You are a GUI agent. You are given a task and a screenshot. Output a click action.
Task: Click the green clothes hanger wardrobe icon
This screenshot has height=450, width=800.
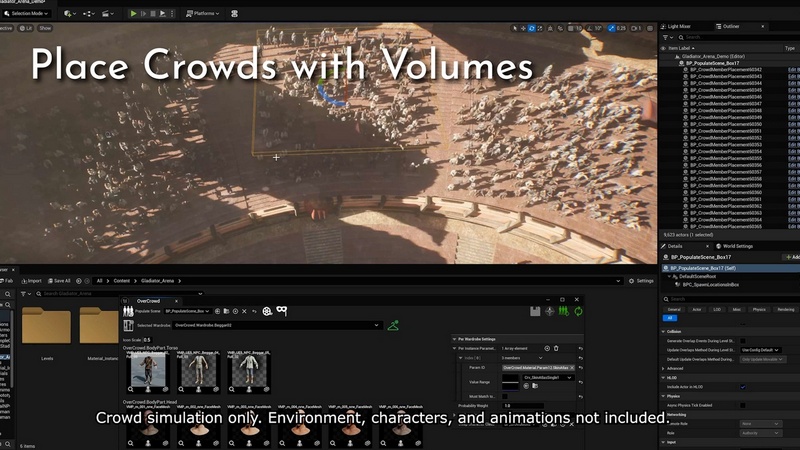coord(393,325)
